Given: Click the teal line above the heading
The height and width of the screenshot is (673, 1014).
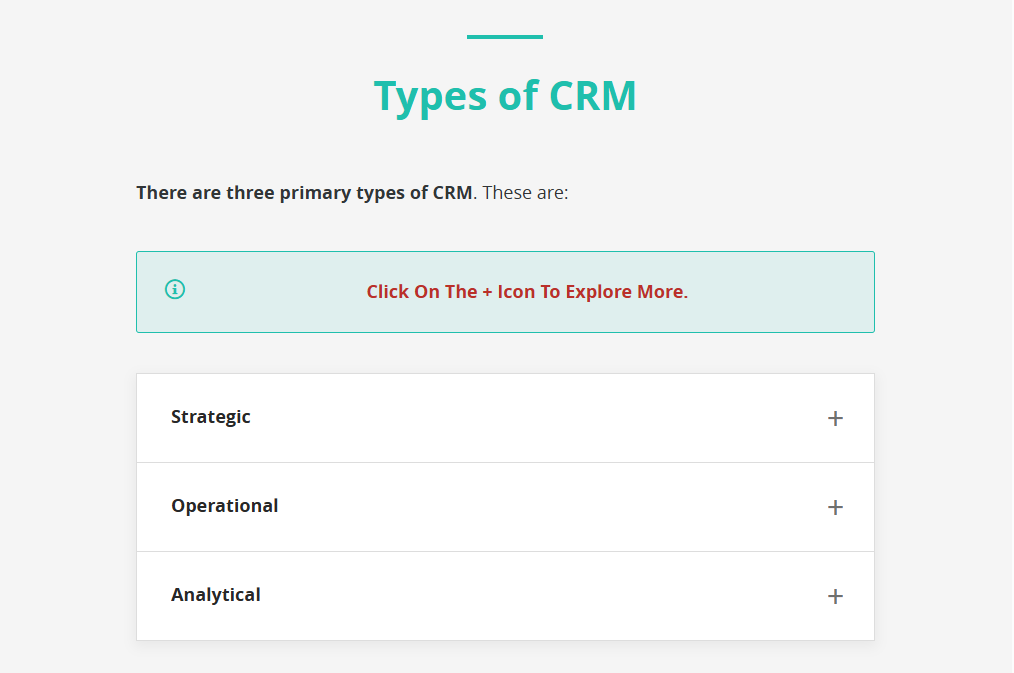Looking at the screenshot, I should [505, 37].
